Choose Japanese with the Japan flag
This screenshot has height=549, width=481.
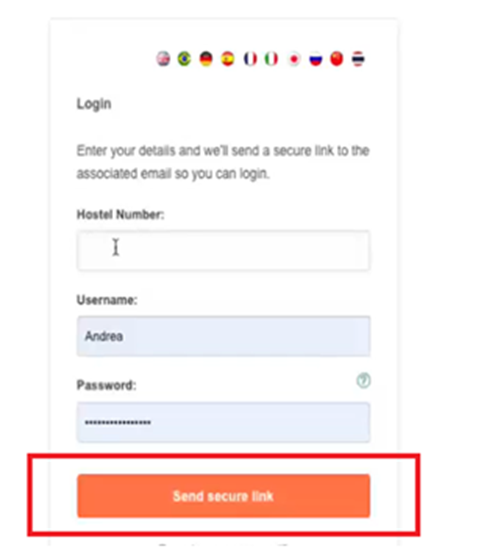pos(294,58)
